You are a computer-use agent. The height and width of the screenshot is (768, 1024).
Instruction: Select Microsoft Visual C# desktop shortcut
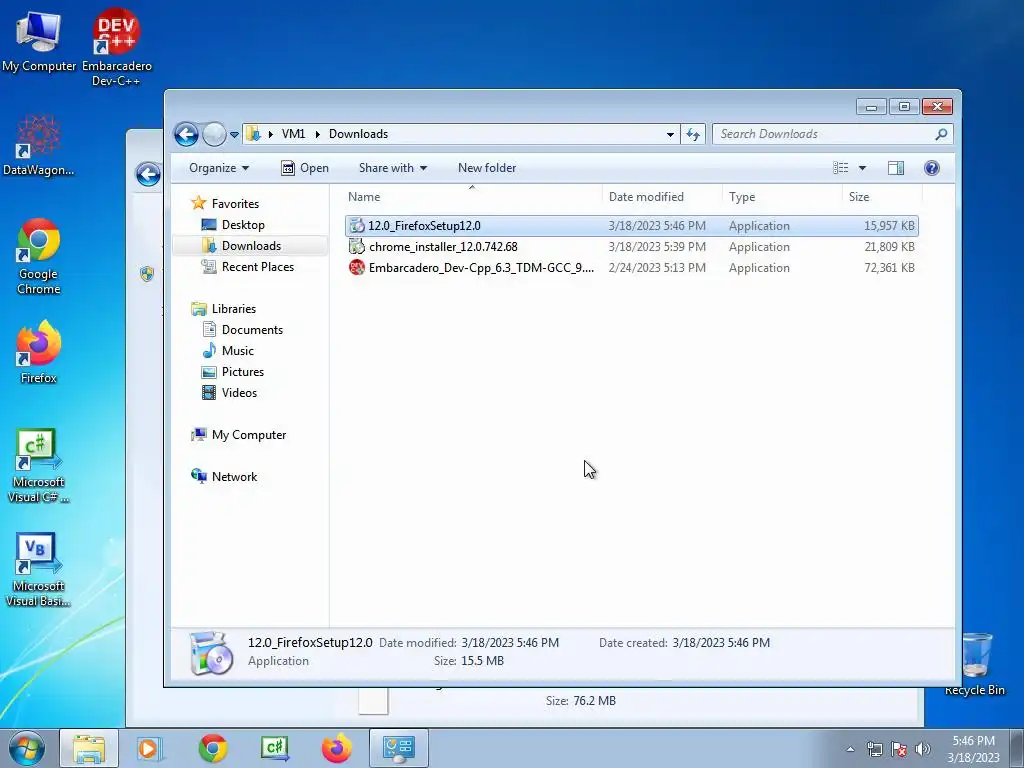pos(39,466)
